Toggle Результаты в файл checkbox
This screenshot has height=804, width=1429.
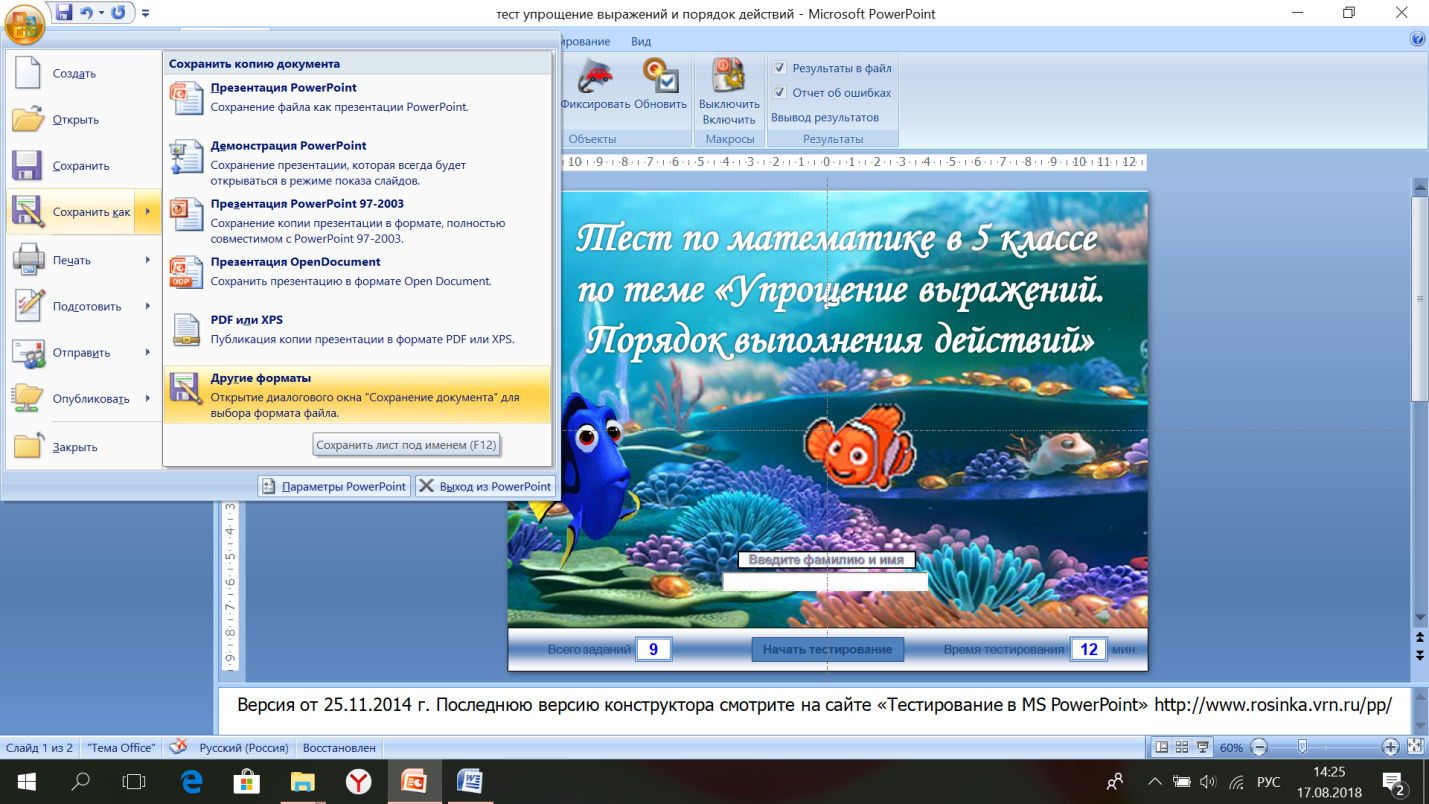(781, 68)
